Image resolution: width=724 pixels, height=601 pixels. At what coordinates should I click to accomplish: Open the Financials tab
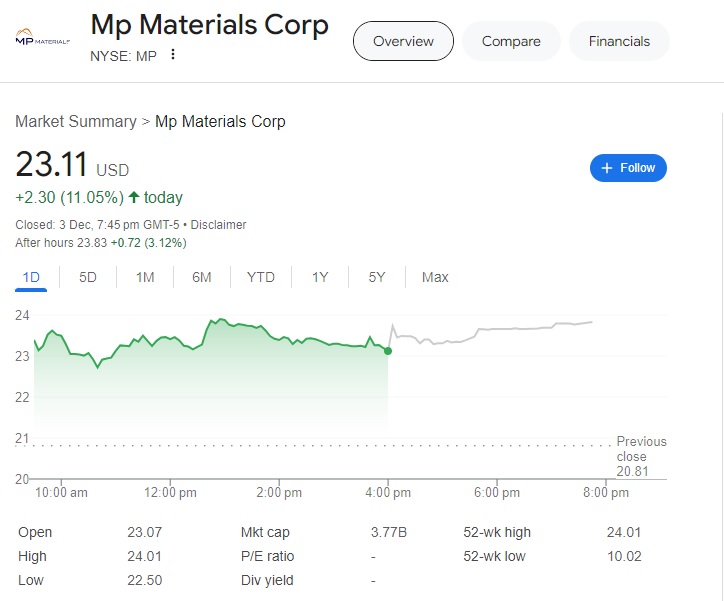tap(619, 41)
